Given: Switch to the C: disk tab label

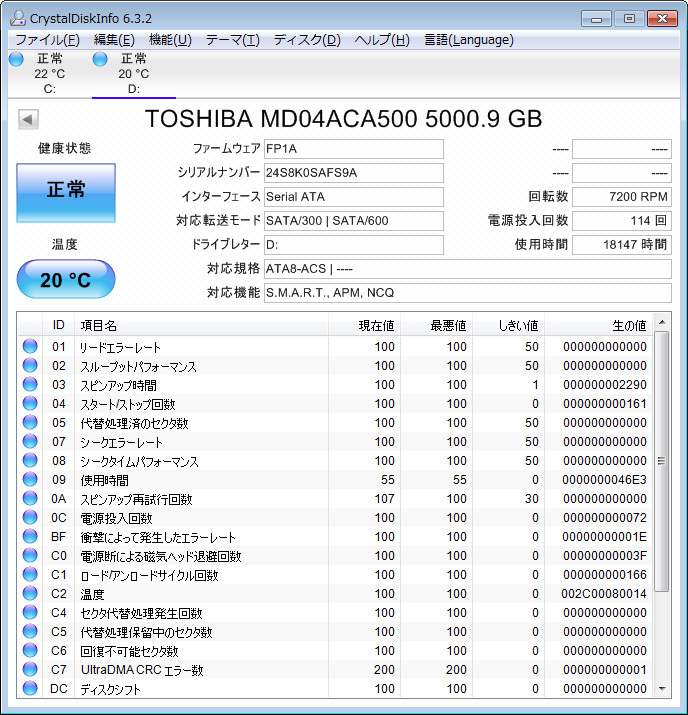Looking at the screenshot, I should 50,89.
